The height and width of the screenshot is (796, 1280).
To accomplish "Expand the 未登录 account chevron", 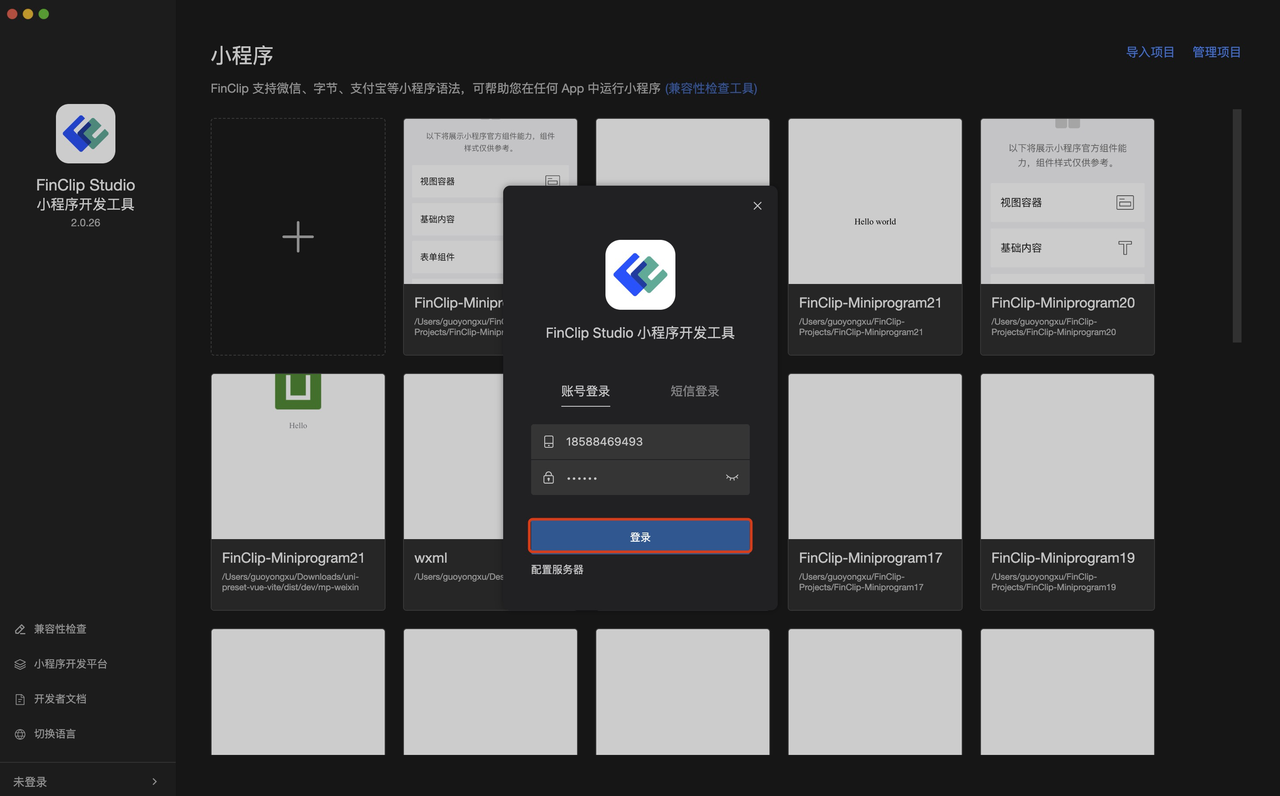I will pos(154,782).
